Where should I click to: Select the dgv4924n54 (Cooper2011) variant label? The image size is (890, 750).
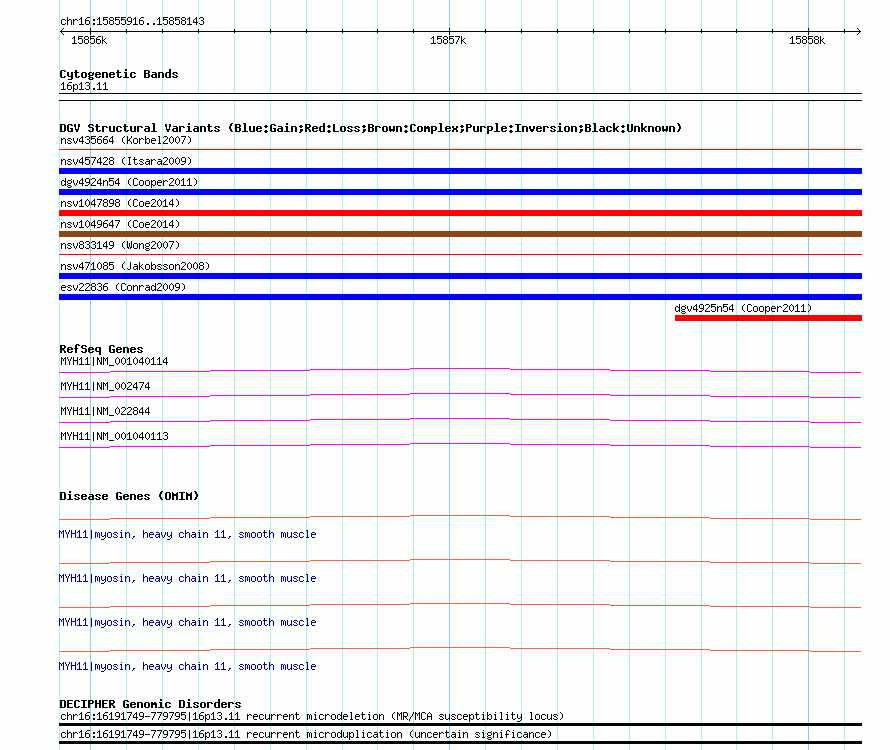click(x=129, y=182)
